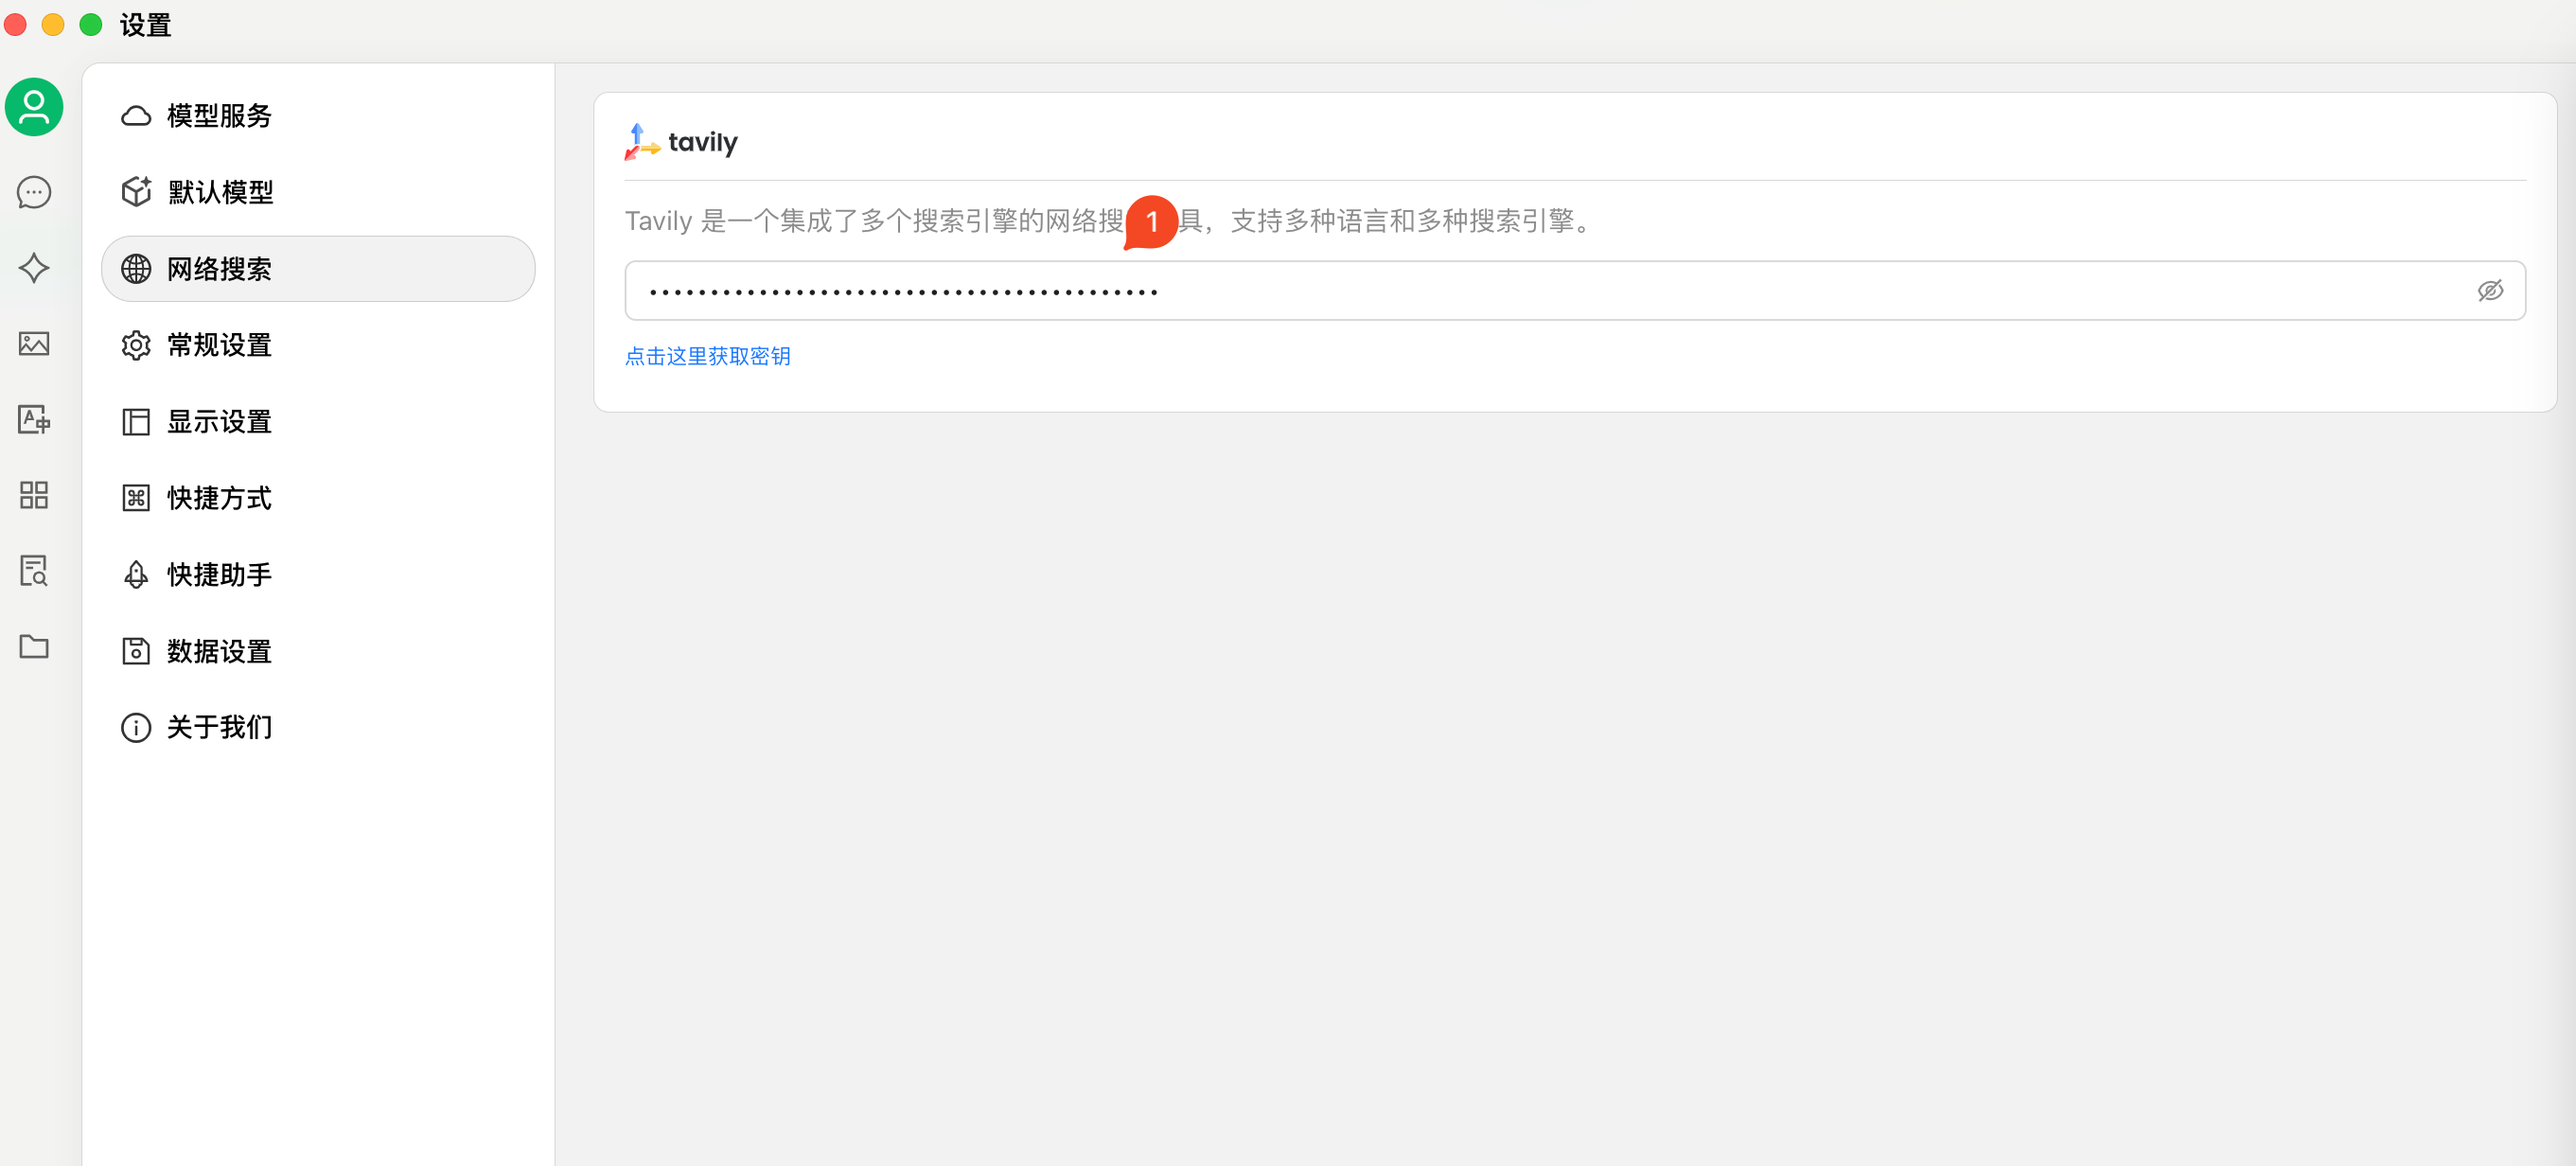The image size is (2576, 1166).
Task: Open the knowledge base search icon
Action: (x=34, y=571)
